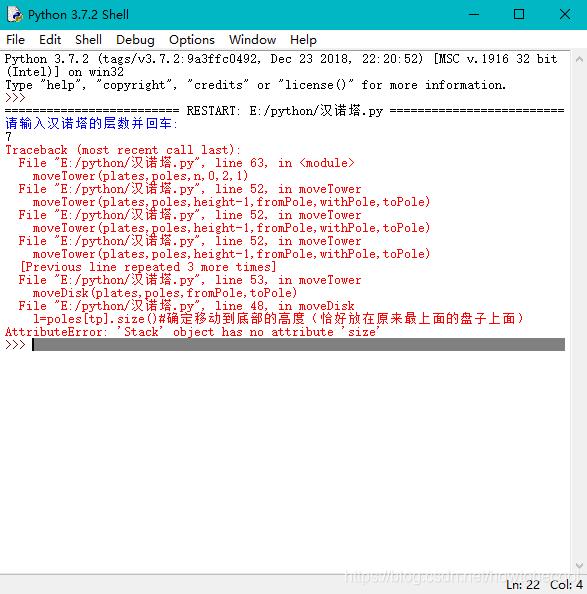587x594 pixels.
Task: Click the scrollbar up arrow
Action: 579,59
